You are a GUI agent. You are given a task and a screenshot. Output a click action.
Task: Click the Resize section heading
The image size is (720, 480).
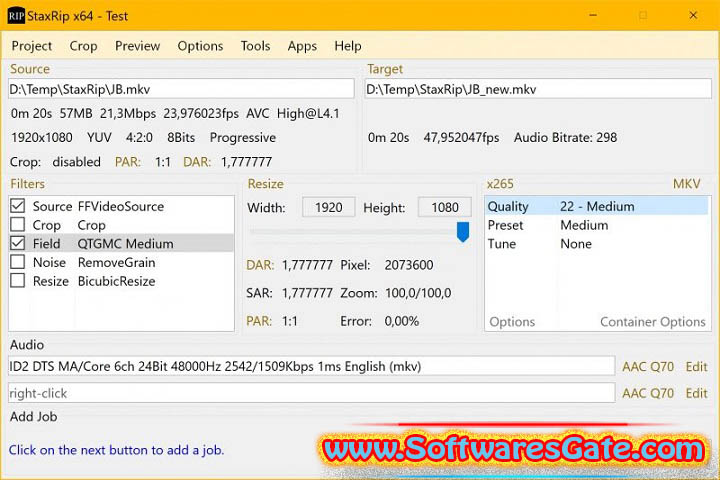point(265,184)
